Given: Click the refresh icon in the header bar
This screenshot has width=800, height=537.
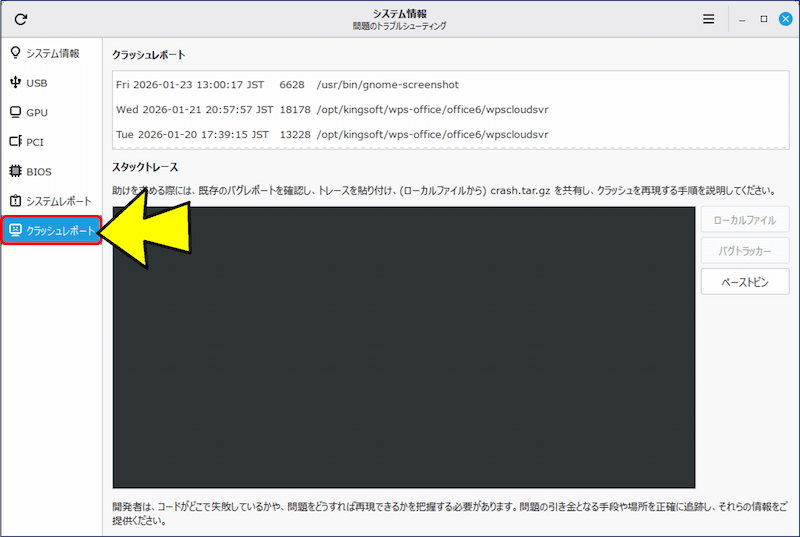Looking at the screenshot, I should [x=20, y=19].
